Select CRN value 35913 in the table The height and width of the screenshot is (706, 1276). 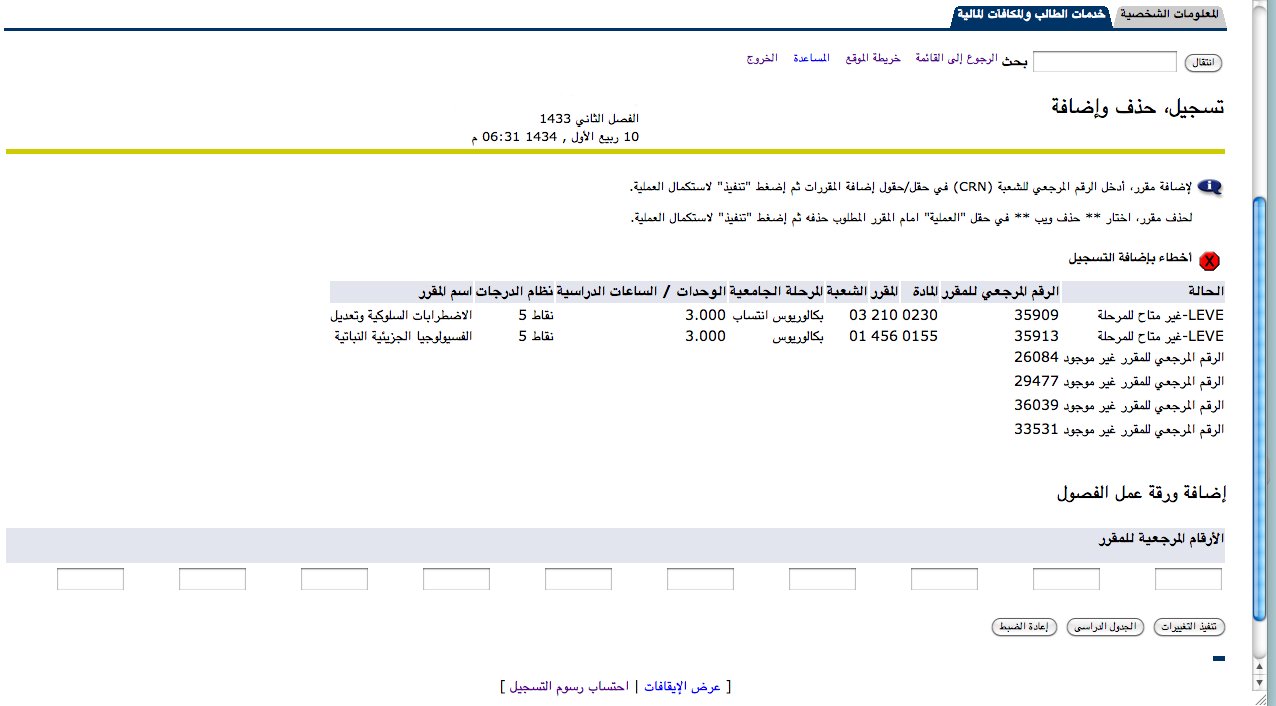click(x=1036, y=336)
